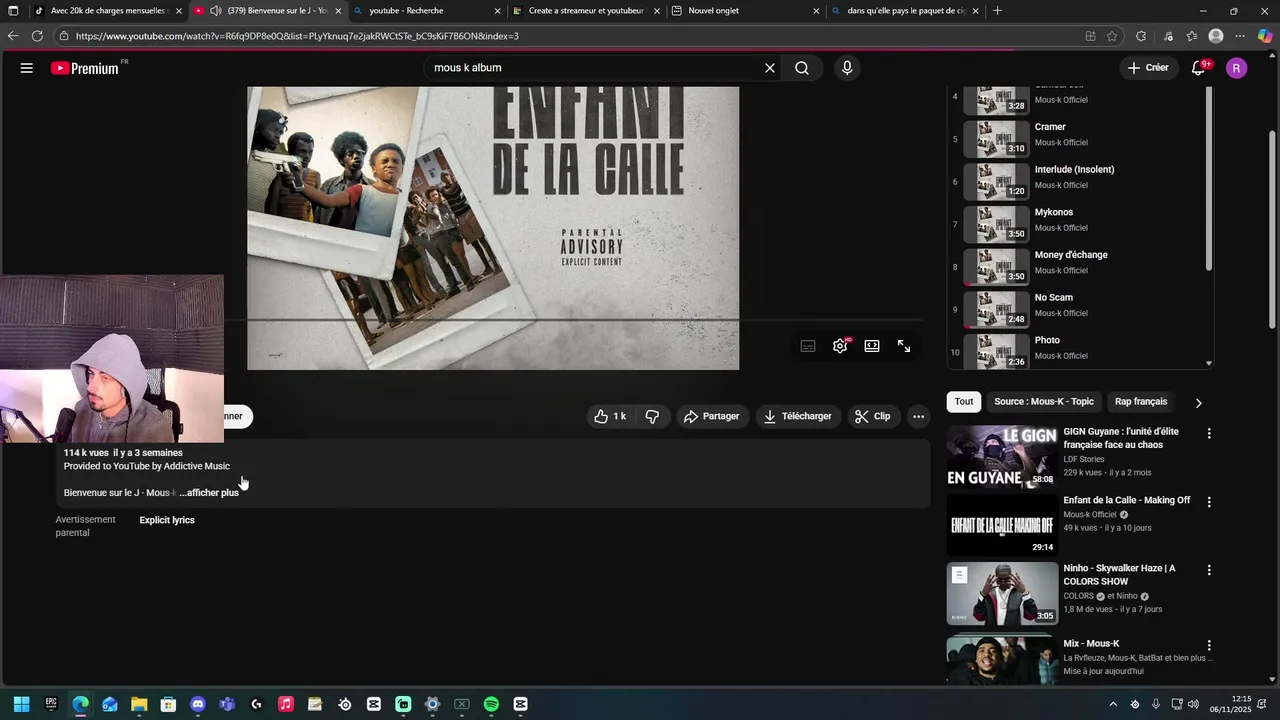
Task: Switch to the 'dans qu'elle pays le paquet' tab
Action: (905, 11)
